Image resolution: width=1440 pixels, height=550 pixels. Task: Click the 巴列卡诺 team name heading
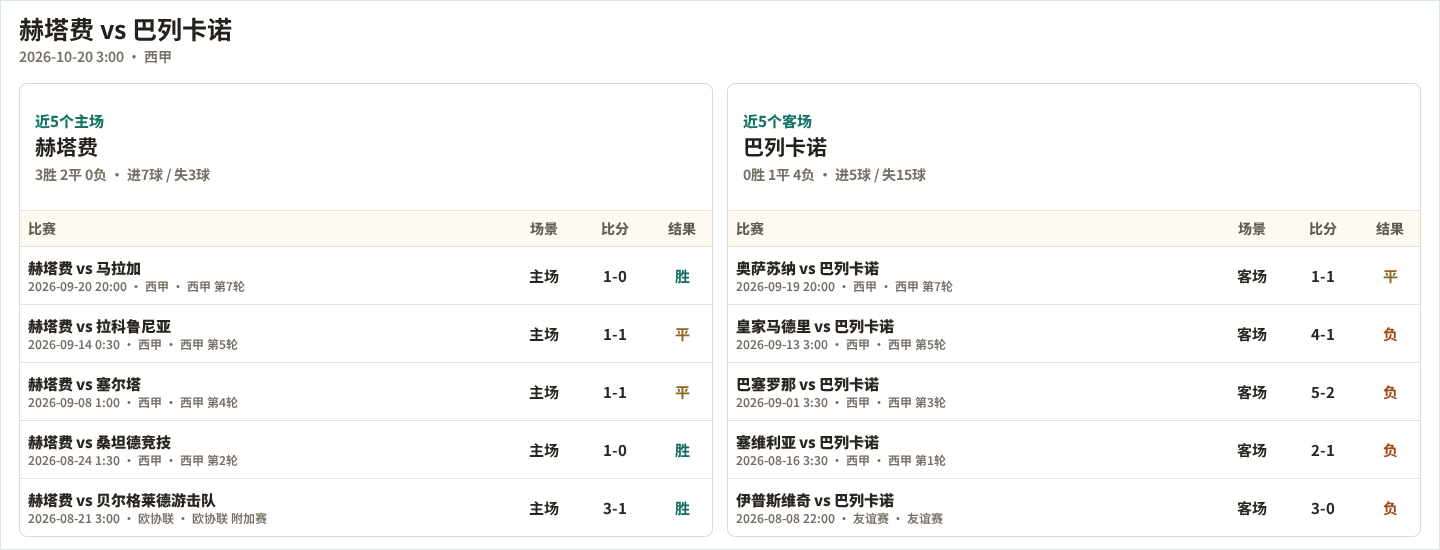[x=785, y=147]
